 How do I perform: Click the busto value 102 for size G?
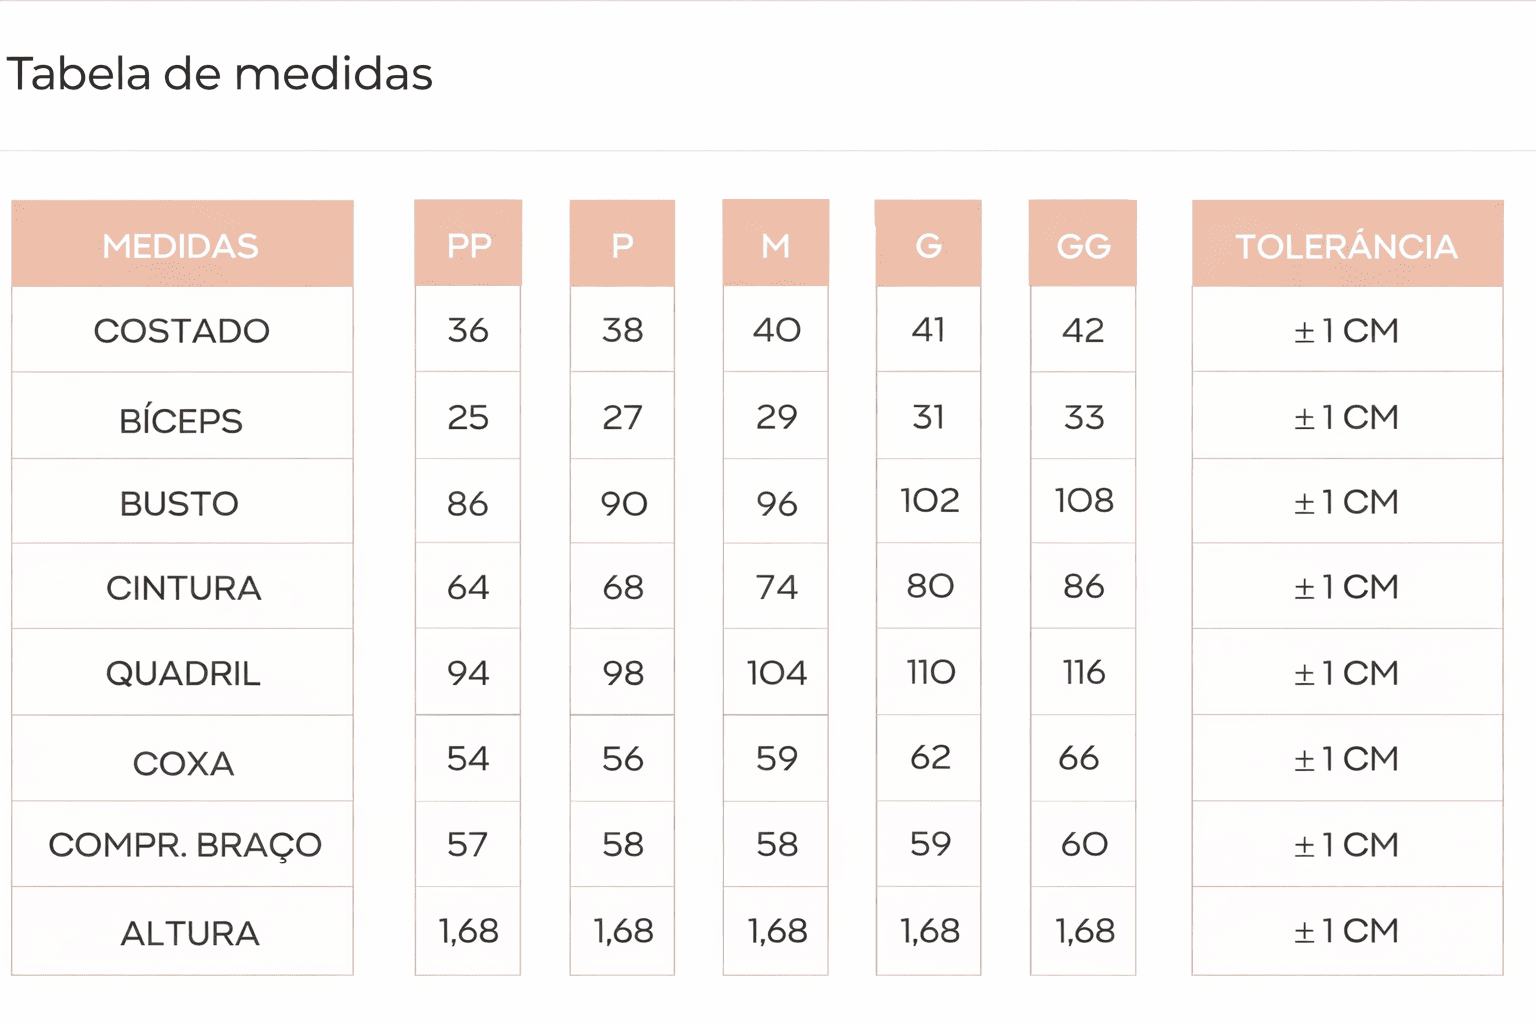930,501
